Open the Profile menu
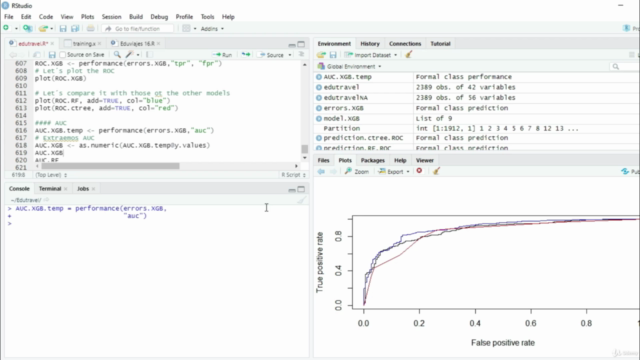The height and width of the screenshot is (360, 640). [184, 17]
